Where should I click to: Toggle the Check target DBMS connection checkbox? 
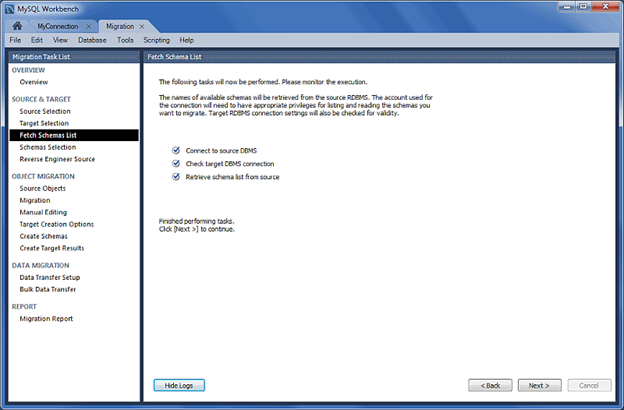click(x=176, y=163)
